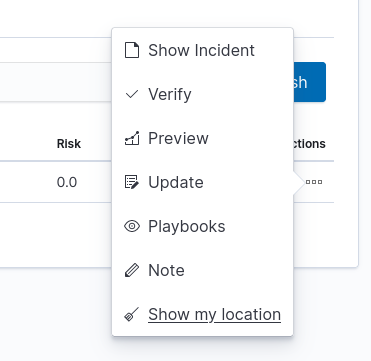Click the pencil icon beside Note
This screenshot has width=371, height=361.
click(x=132, y=270)
